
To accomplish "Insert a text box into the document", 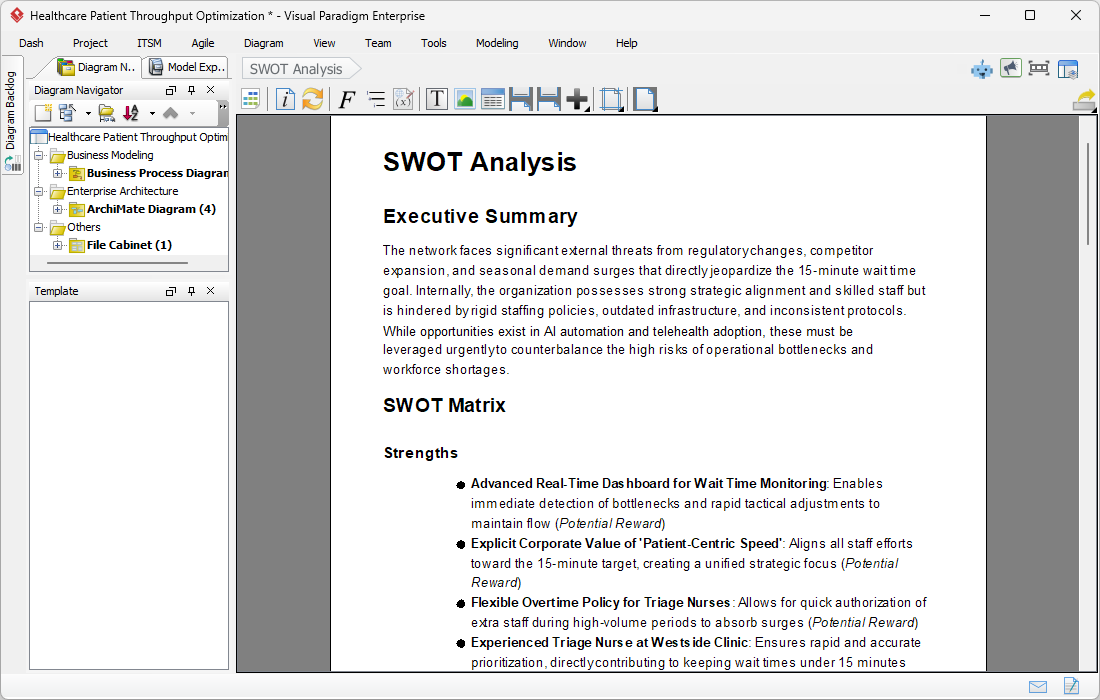I will pos(436,99).
